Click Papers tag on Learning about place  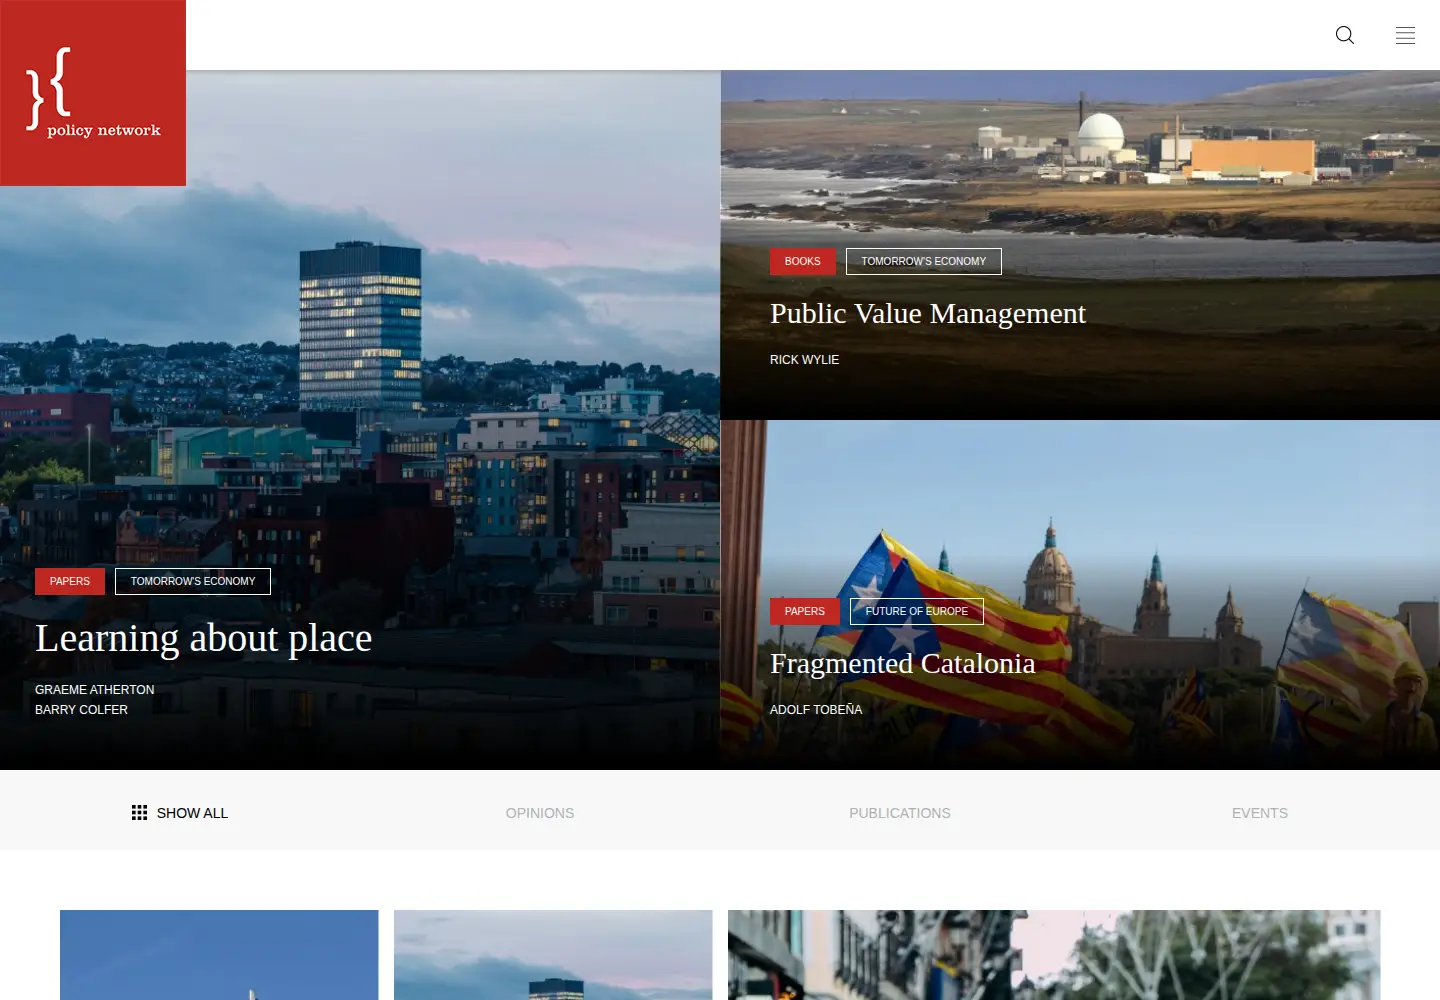coord(70,581)
